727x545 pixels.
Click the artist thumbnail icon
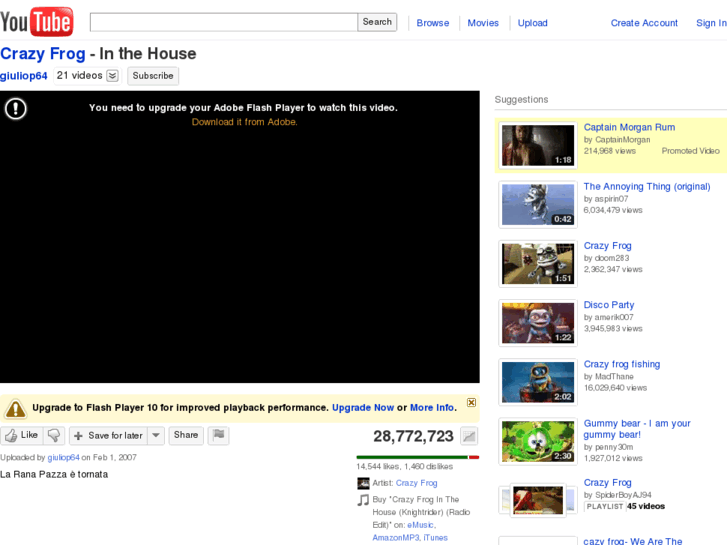pos(363,483)
